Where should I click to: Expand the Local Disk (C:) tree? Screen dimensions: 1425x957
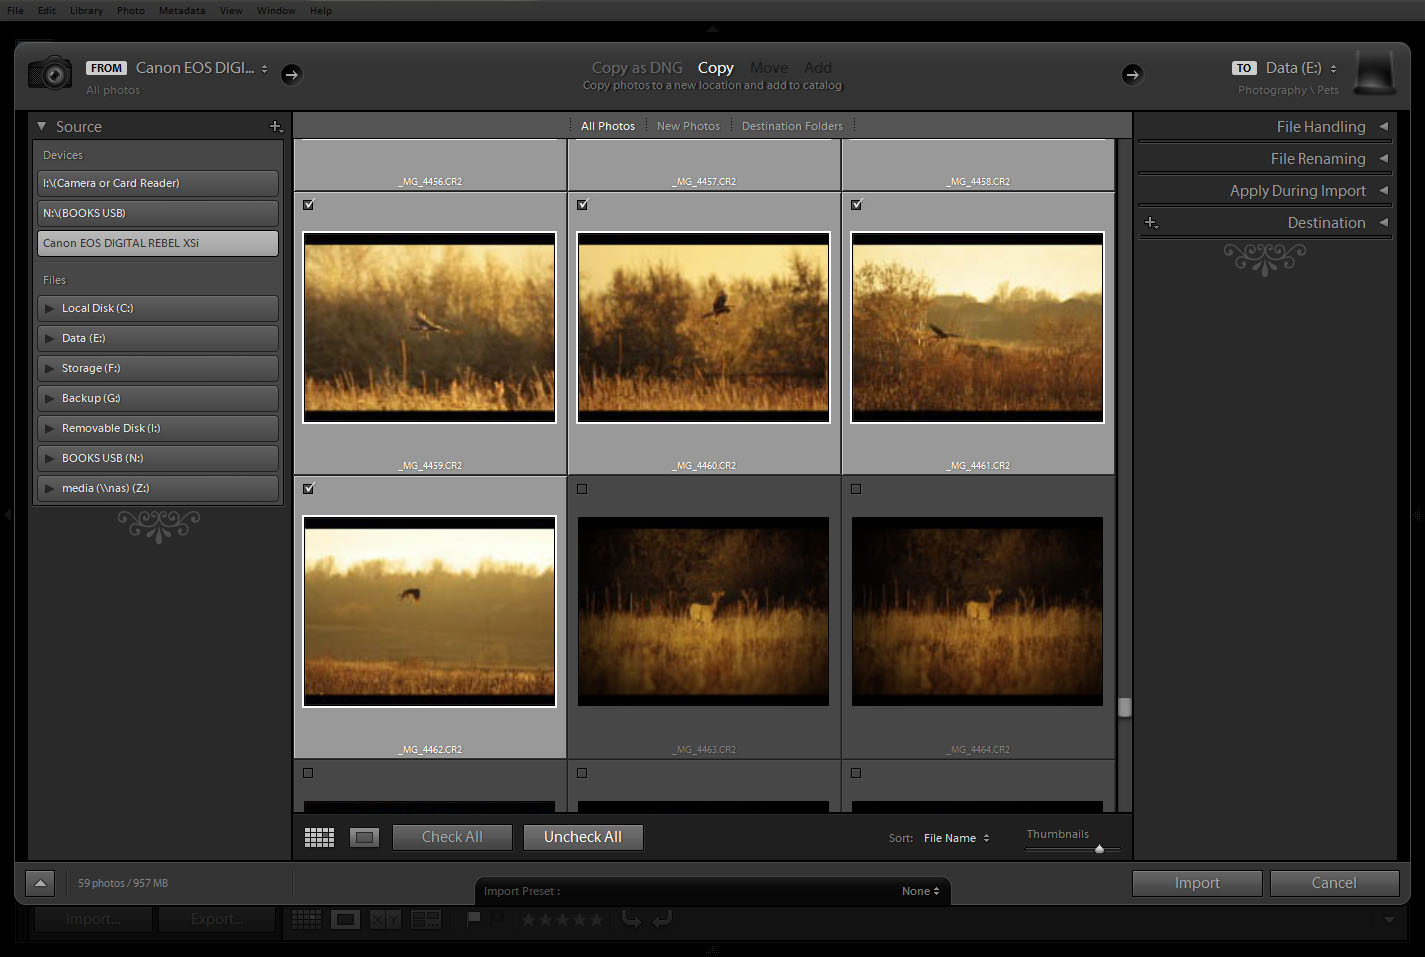(x=50, y=308)
